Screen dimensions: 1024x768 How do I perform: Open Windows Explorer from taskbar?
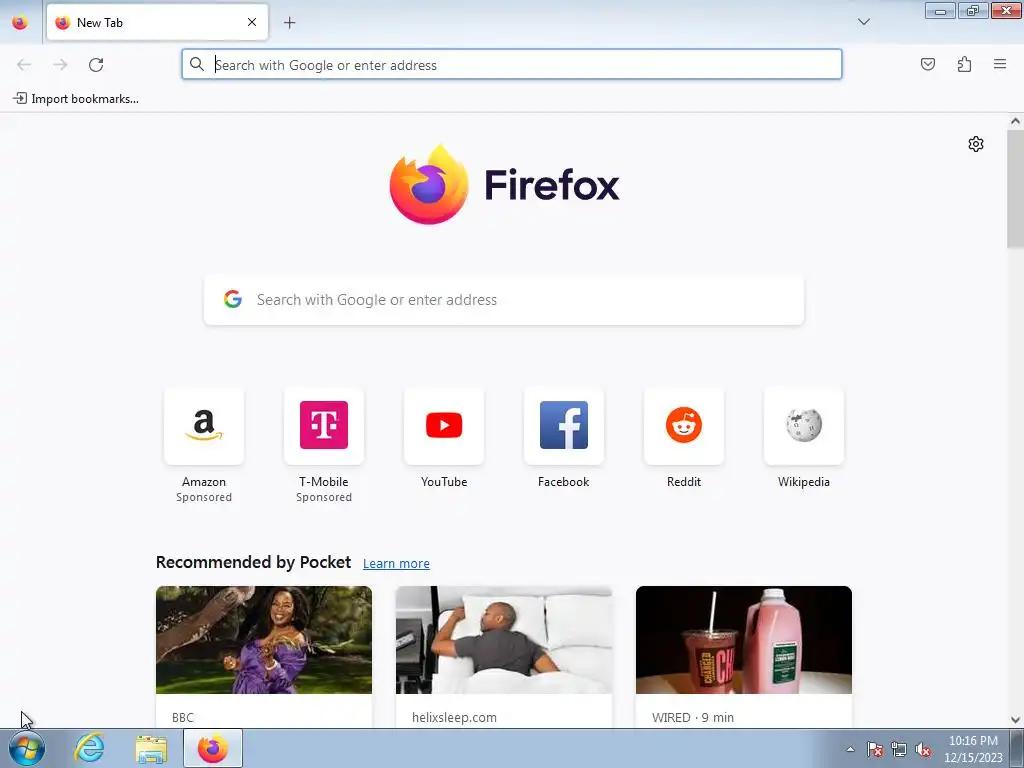click(151, 748)
